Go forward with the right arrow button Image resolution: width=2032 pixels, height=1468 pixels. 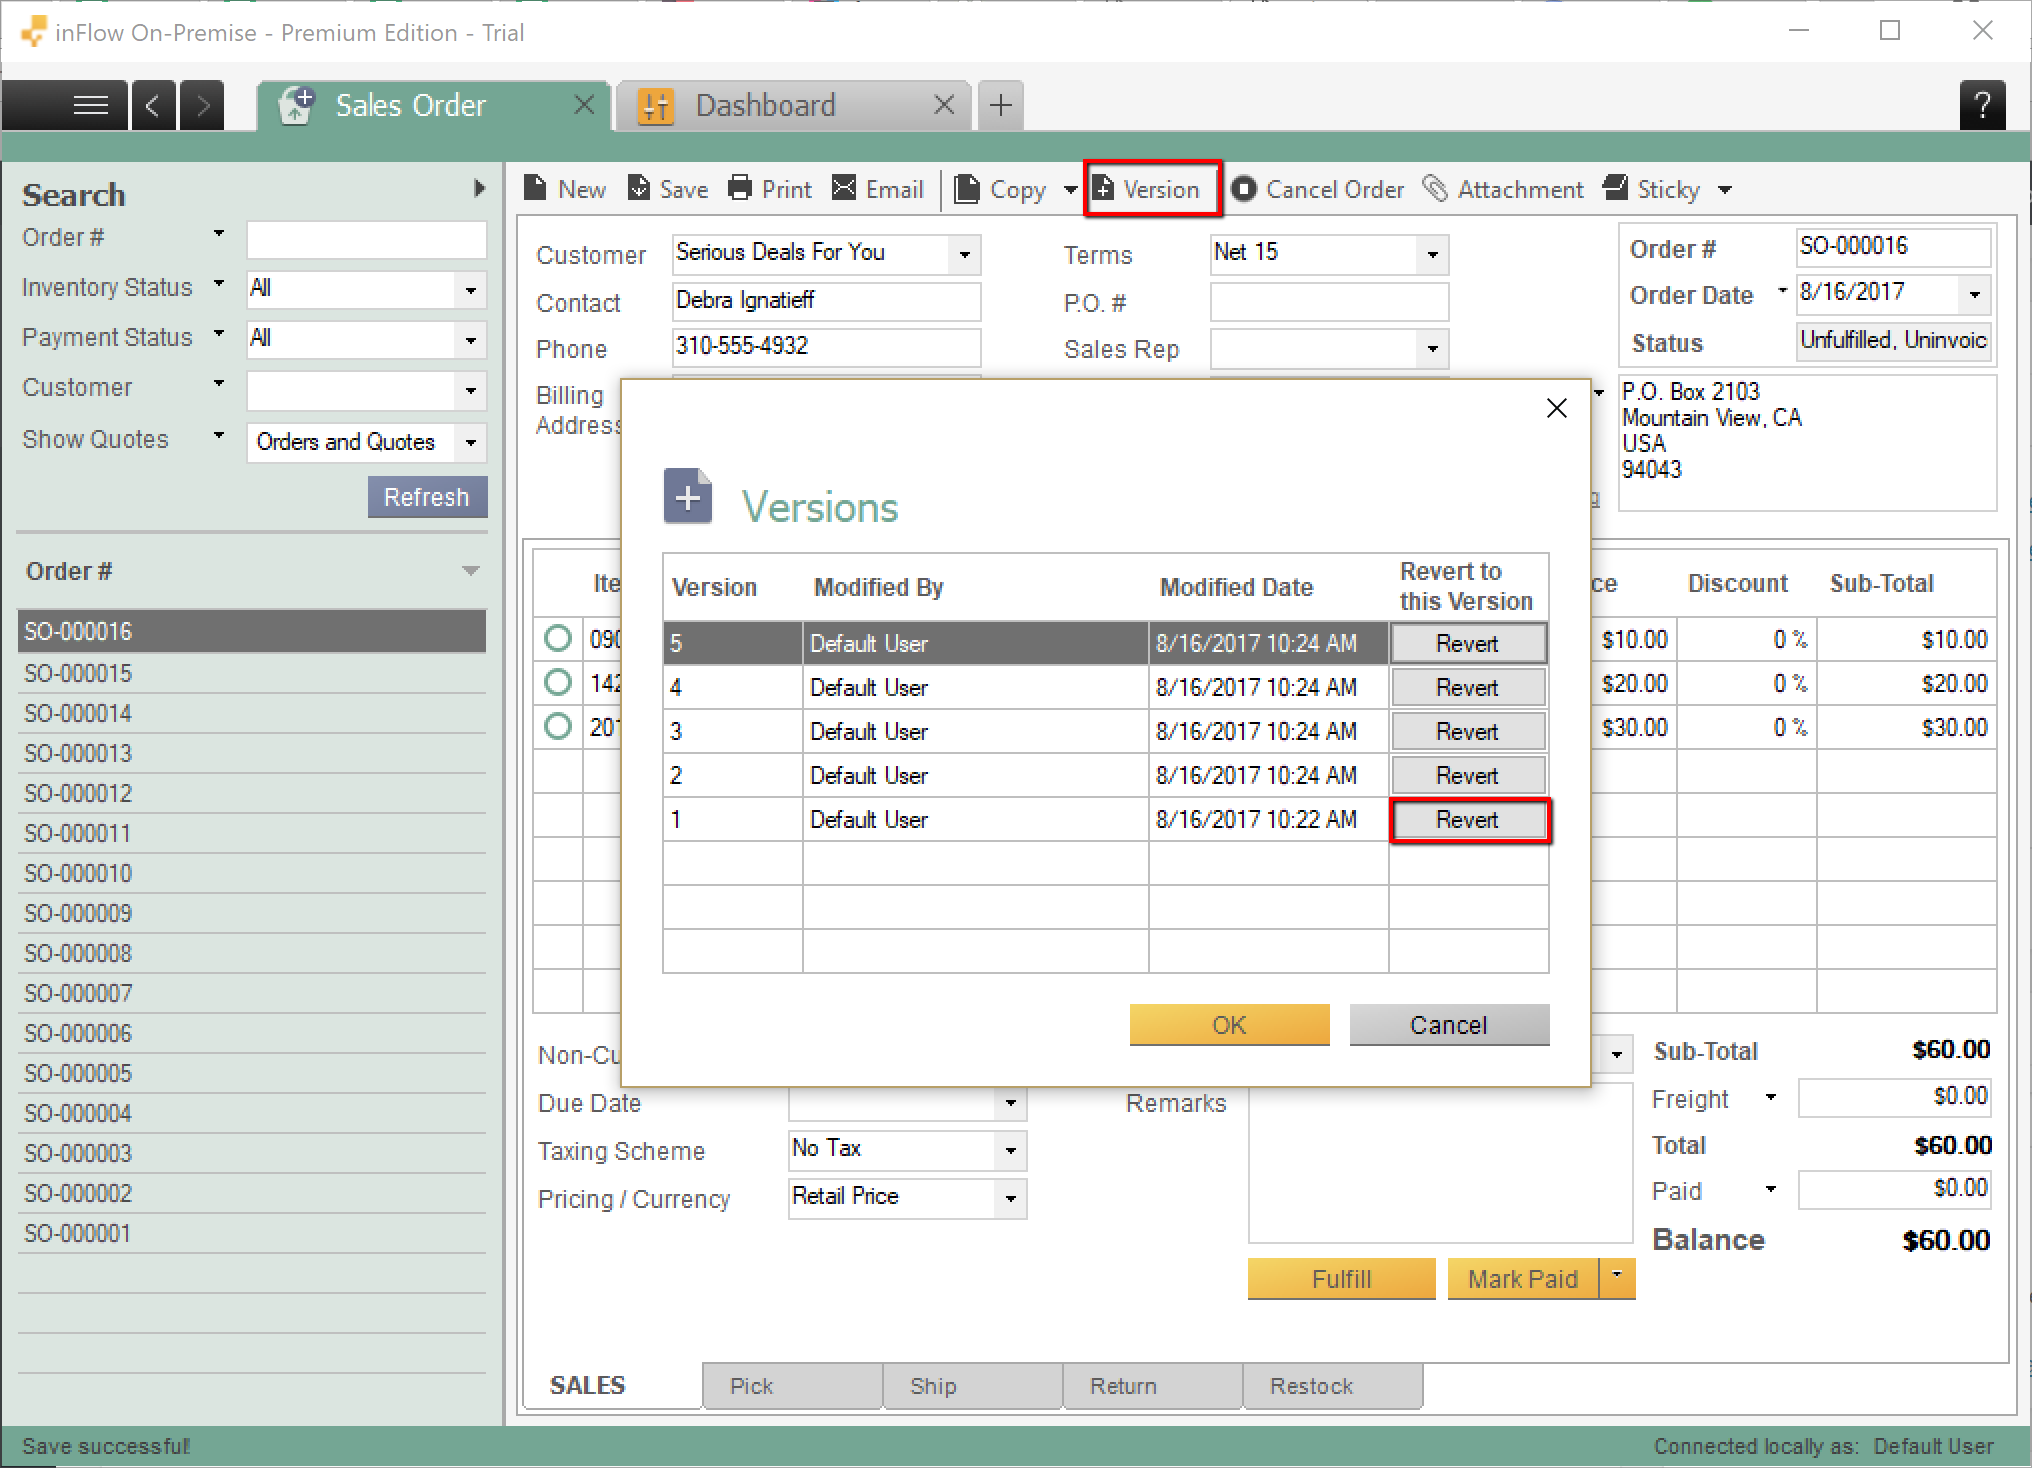tap(203, 105)
